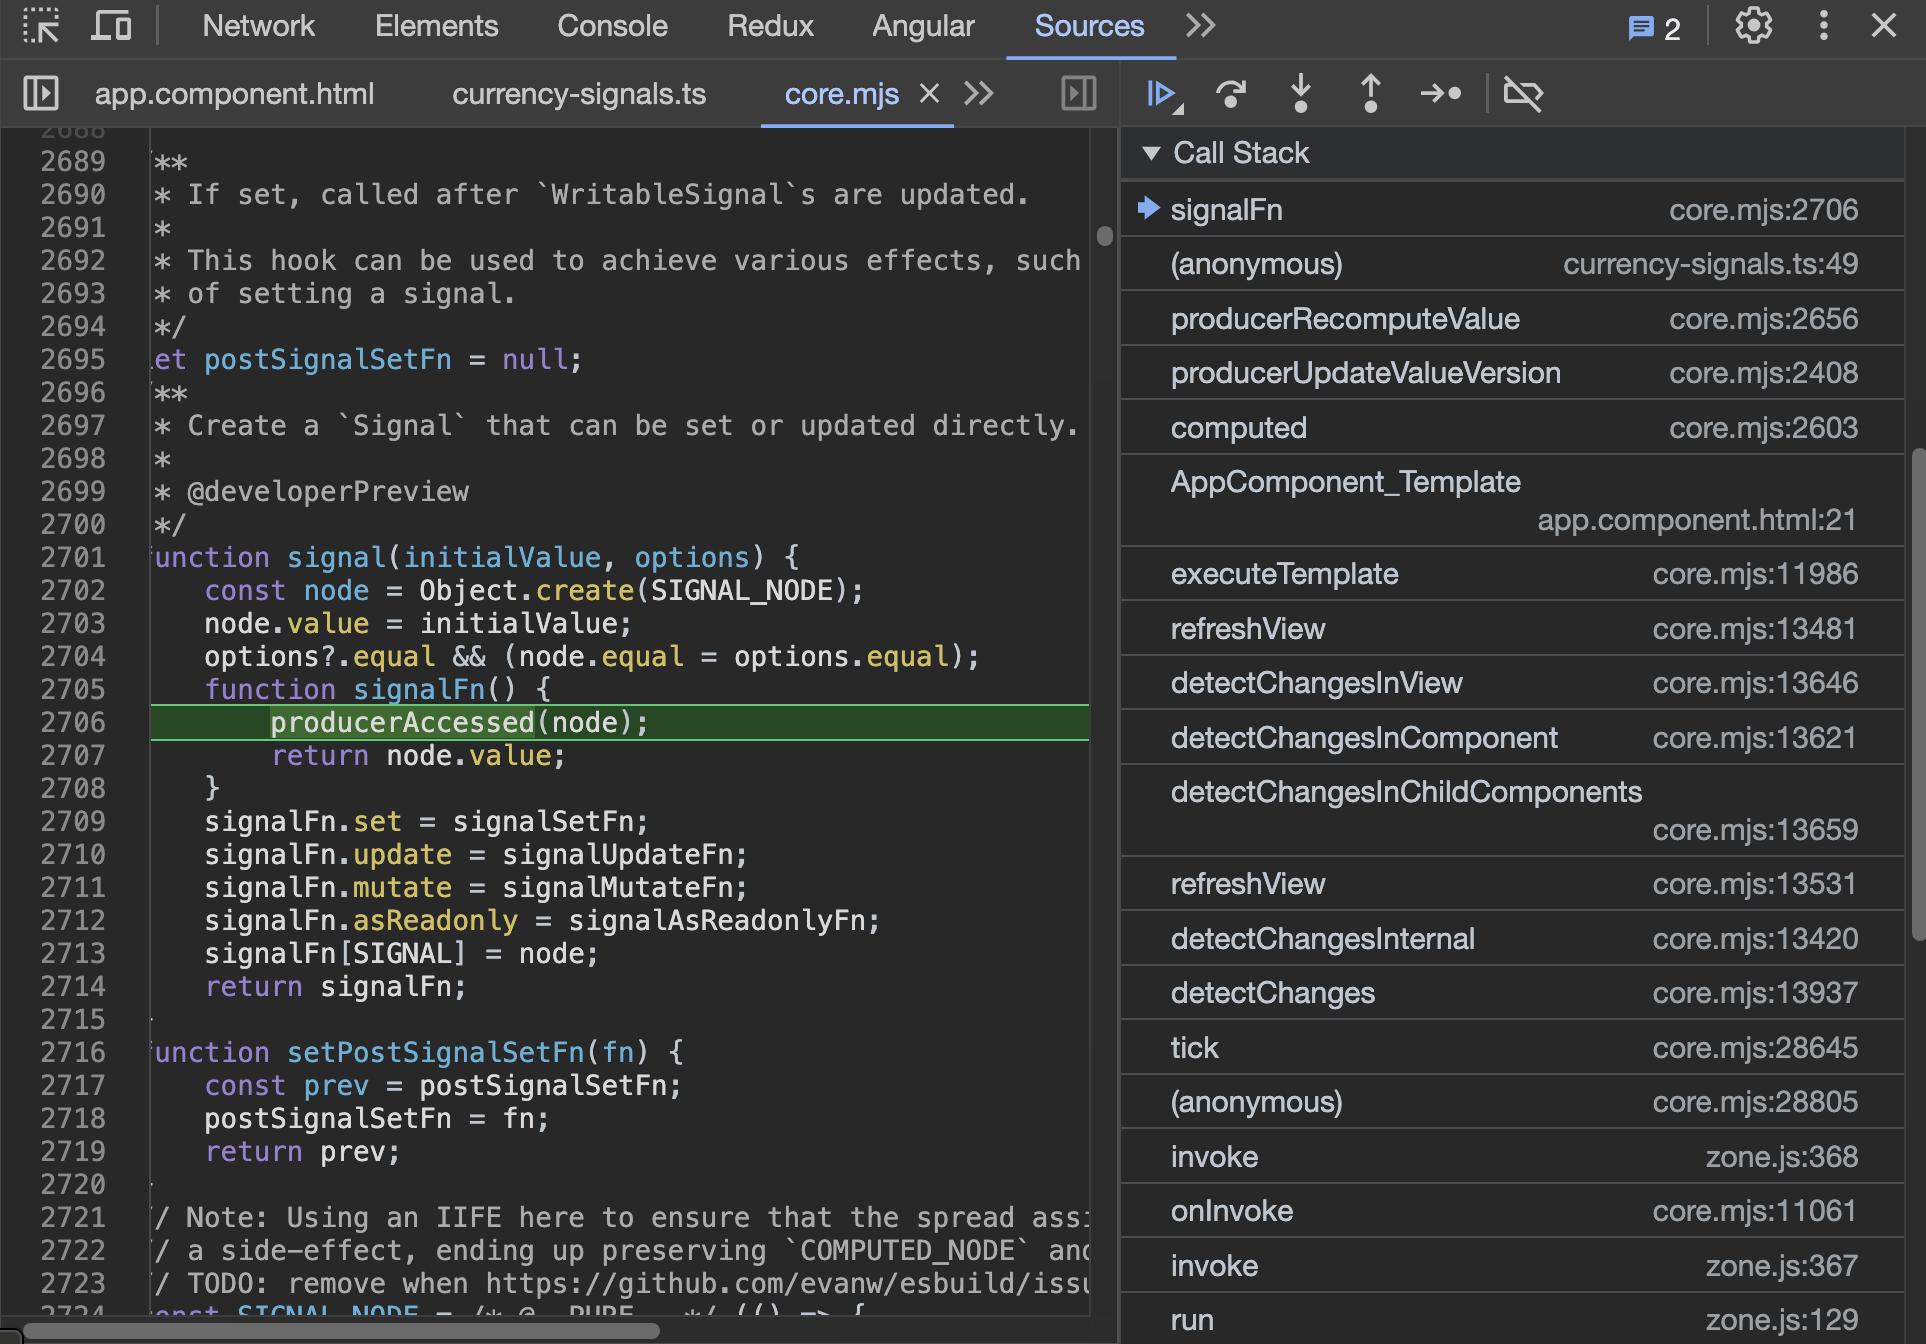Hide the debugger sidebar pane
Screen dimensions: 1926x1344
pos(1078,94)
